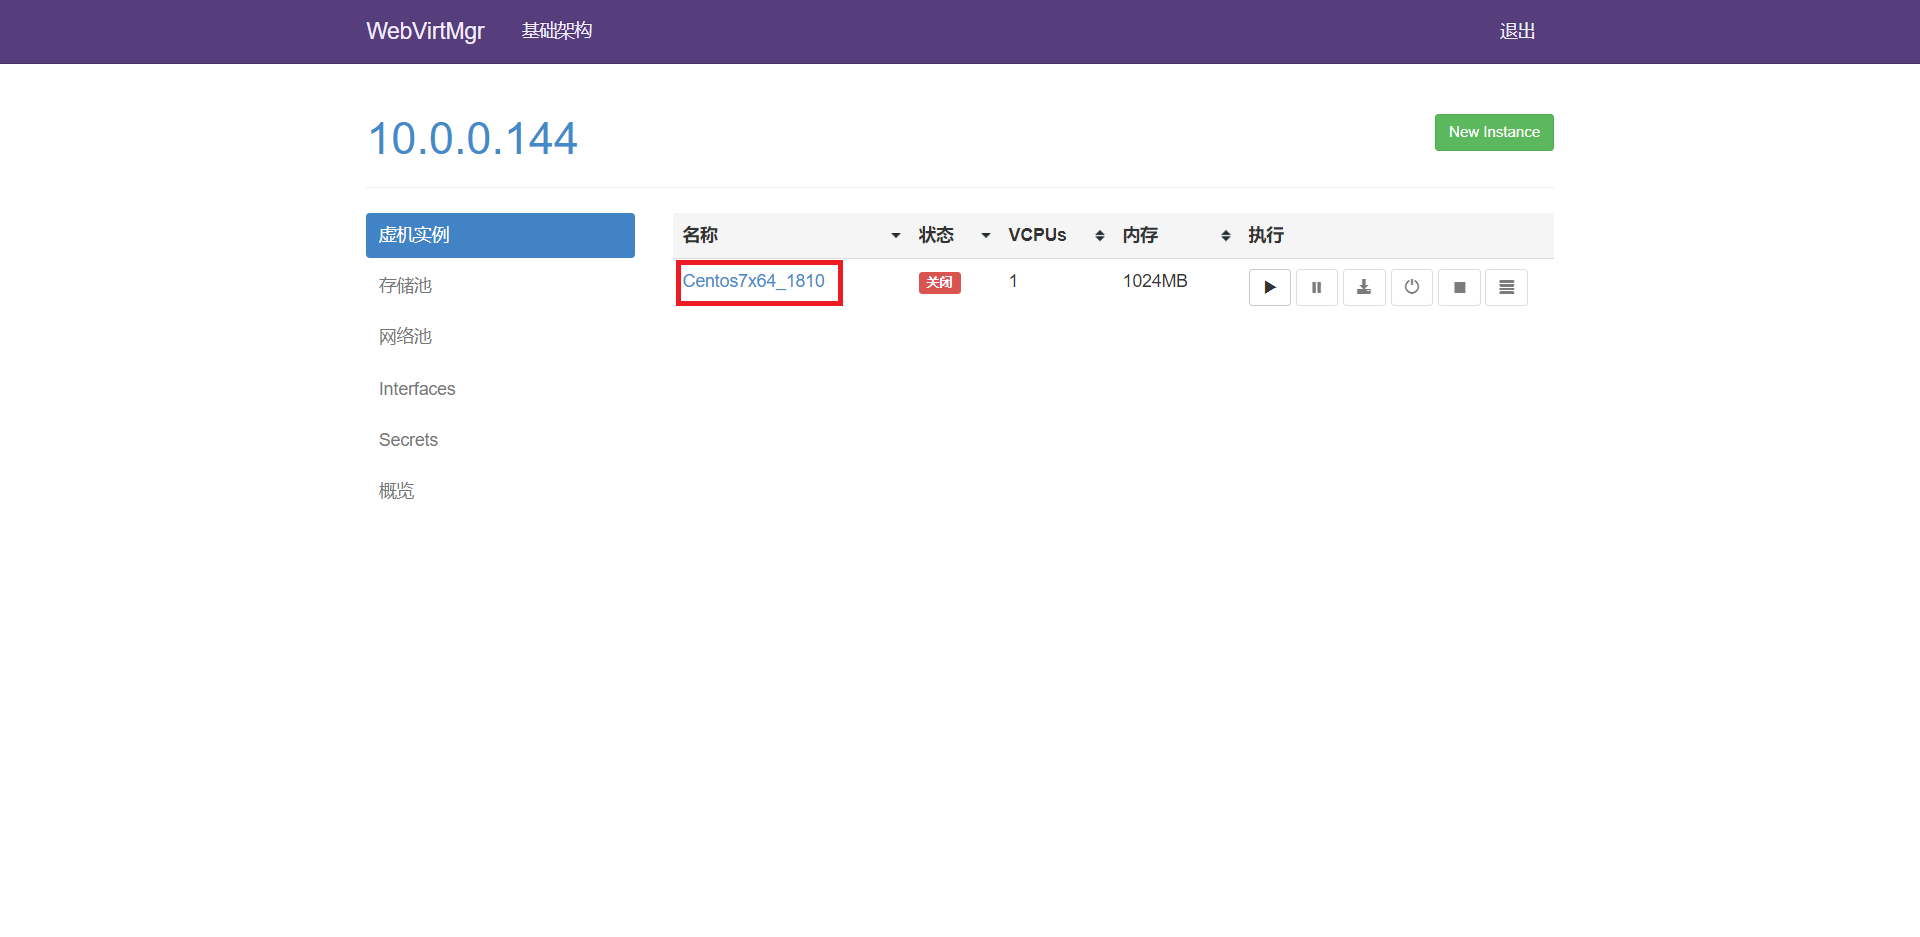Sort table by 名称 column arrow
Viewport: 1920px width, 937px height.
(x=895, y=236)
